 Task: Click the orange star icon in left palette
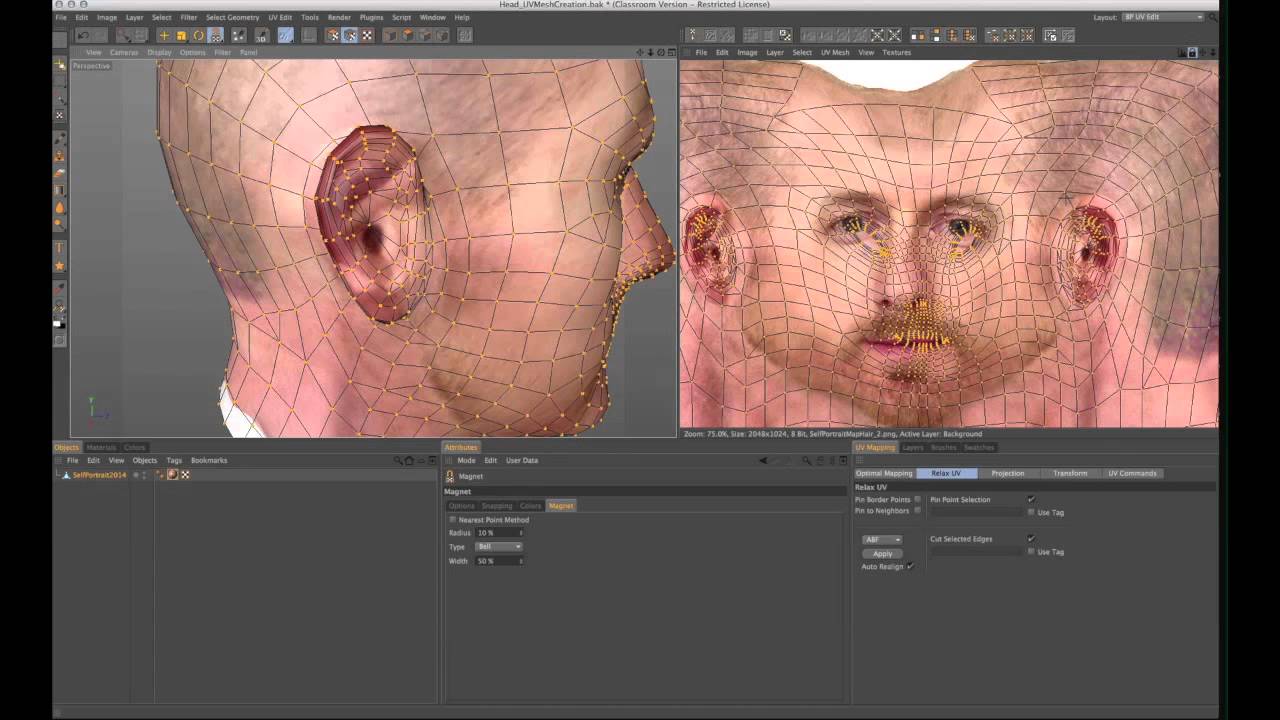[60, 266]
